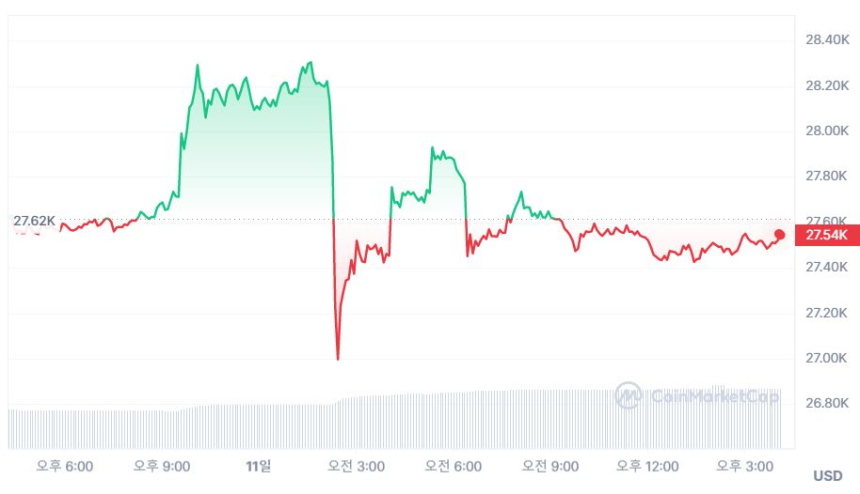This screenshot has width=860, height=494.
Task: Click the 오전 3:00 time axis label
Action: click(356, 466)
